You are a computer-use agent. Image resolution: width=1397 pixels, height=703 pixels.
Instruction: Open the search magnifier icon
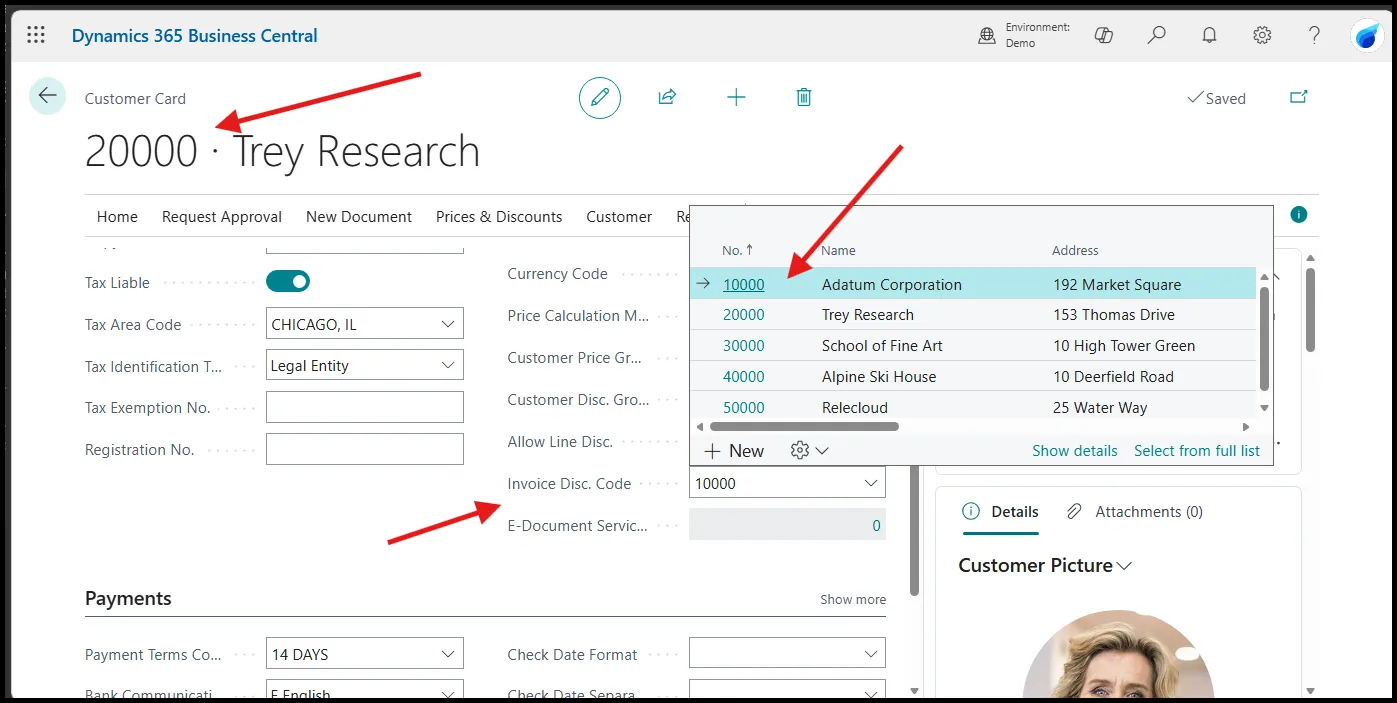1157,35
